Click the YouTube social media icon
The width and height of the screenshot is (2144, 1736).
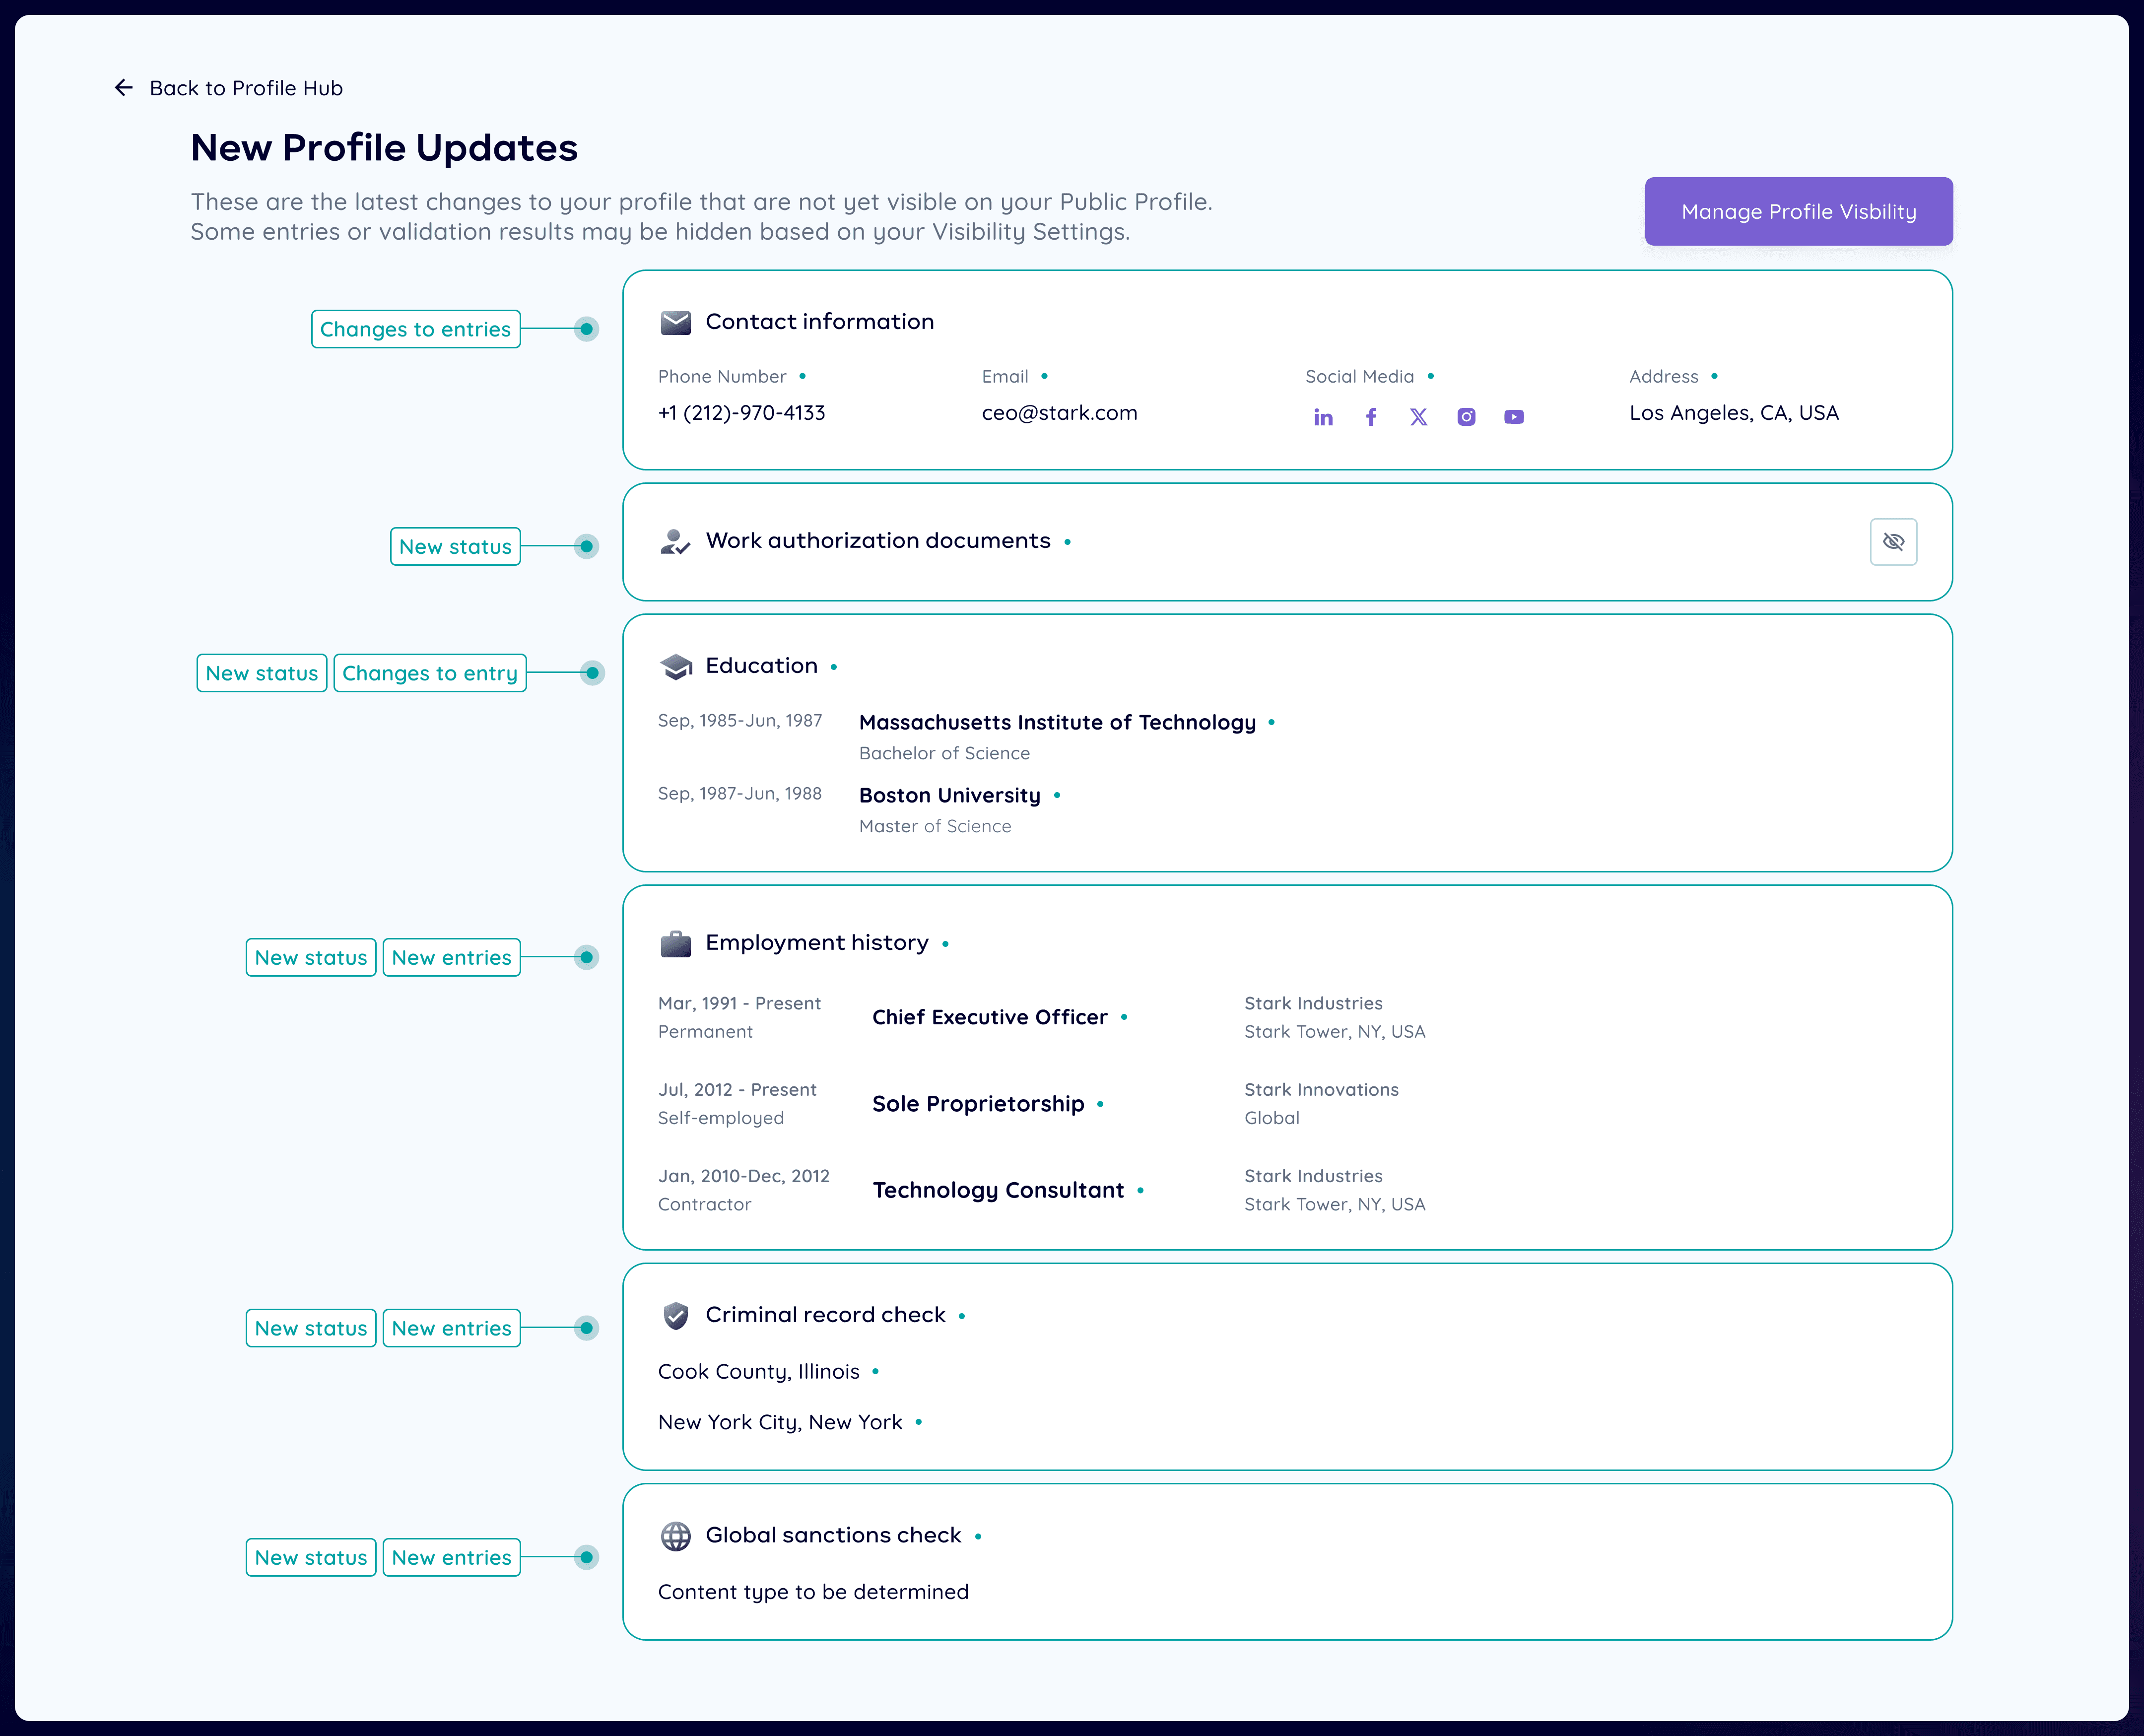[1513, 417]
